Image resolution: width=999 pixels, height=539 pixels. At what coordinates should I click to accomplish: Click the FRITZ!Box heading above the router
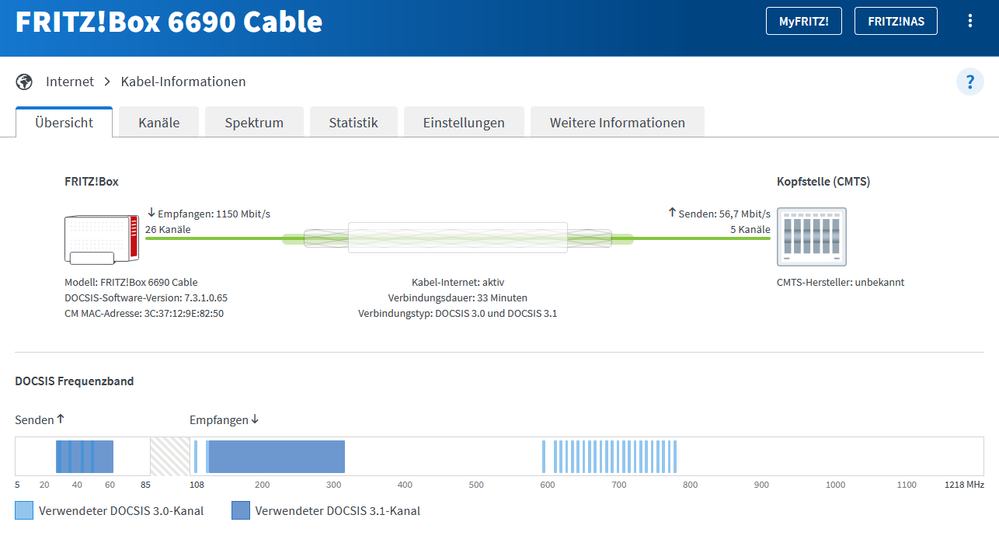coord(91,182)
